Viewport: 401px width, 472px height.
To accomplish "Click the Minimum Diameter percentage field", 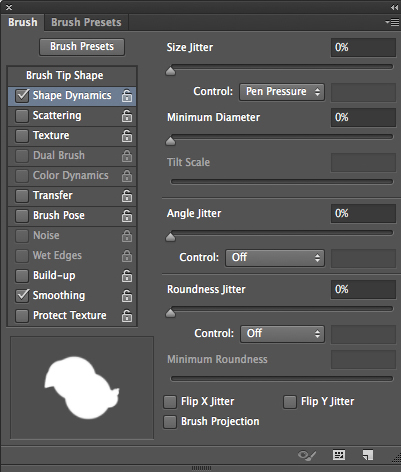I will pyautogui.click(x=363, y=118).
